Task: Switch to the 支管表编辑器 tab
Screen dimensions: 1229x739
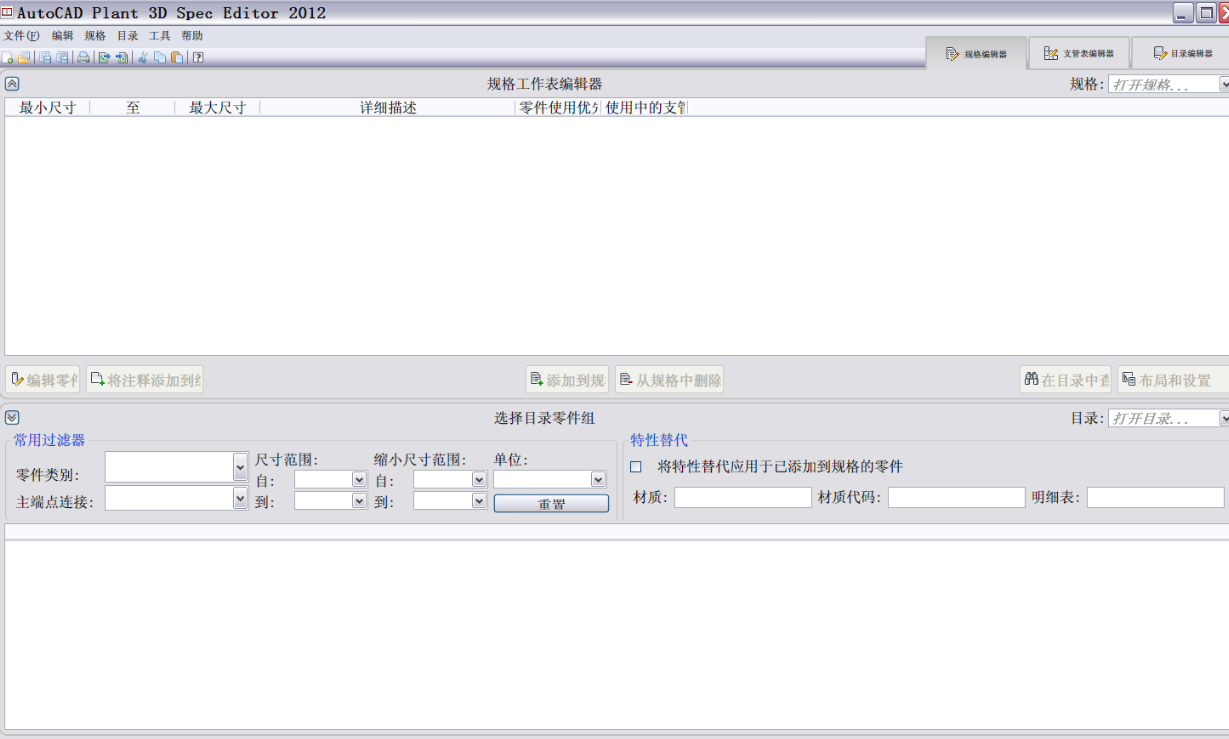Action: (x=1079, y=54)
